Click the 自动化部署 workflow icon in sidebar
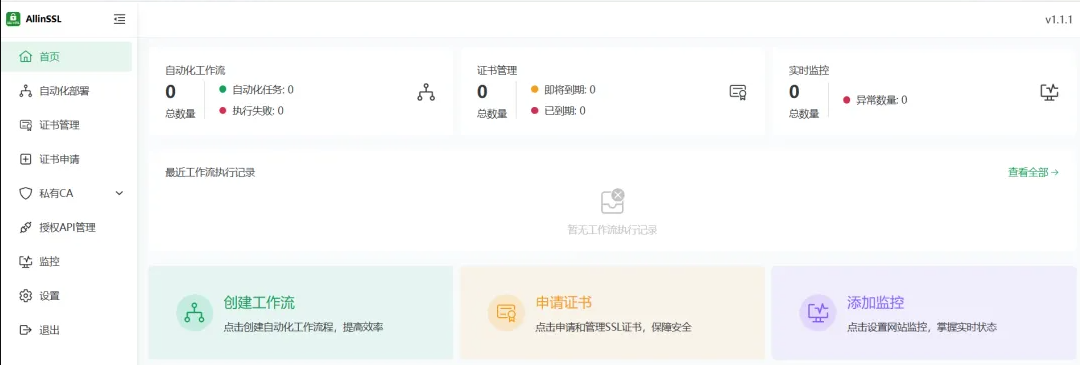1080x365 pixels. tap(25, 91)
